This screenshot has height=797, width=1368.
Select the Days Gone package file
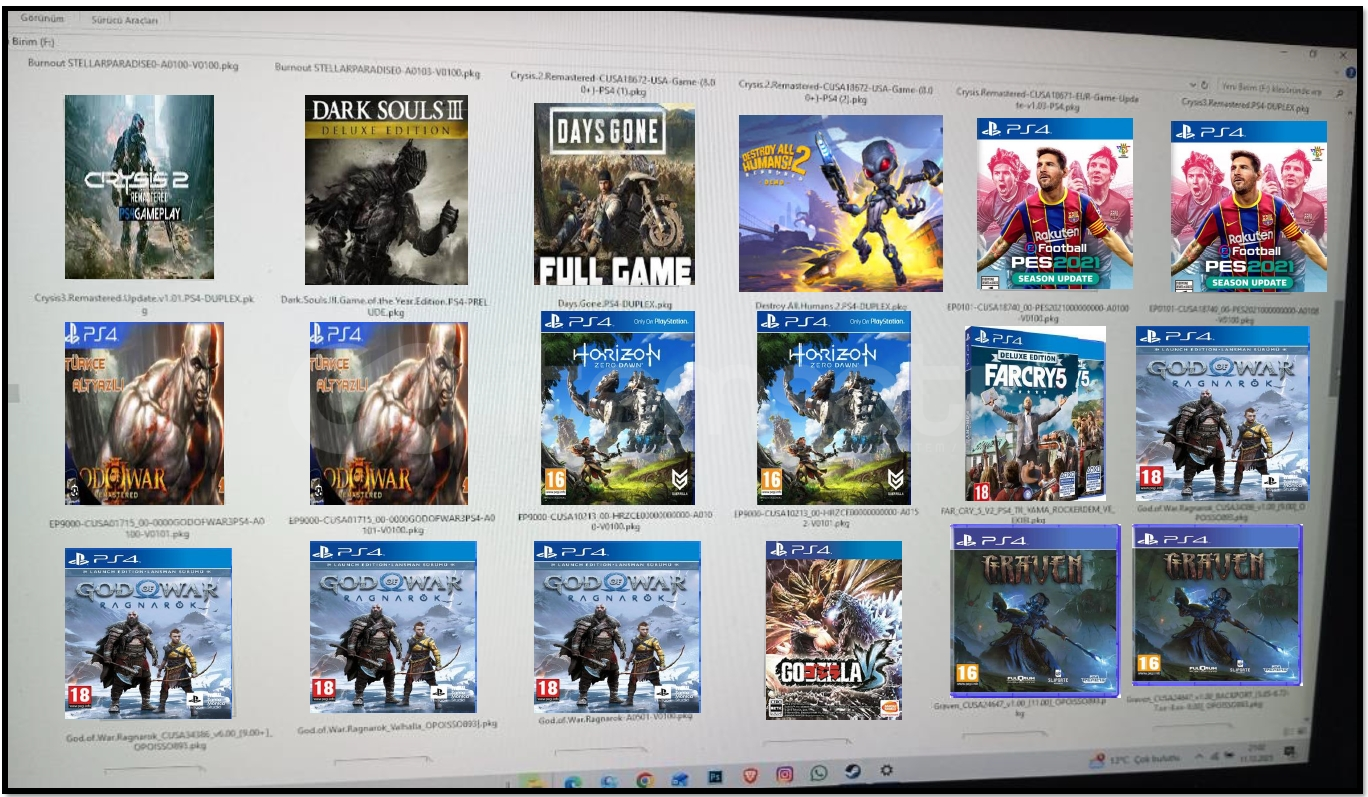point(613,194)
